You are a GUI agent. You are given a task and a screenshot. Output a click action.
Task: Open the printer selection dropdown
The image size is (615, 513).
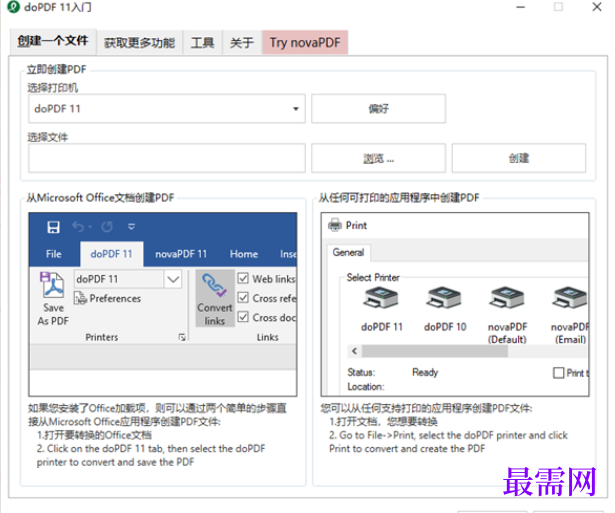point(296,109)
